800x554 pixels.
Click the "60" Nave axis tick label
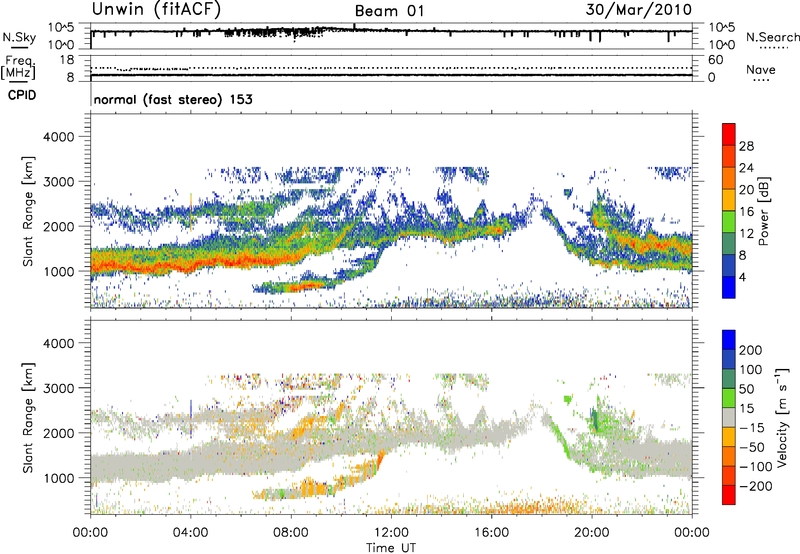tap(716, 60)
